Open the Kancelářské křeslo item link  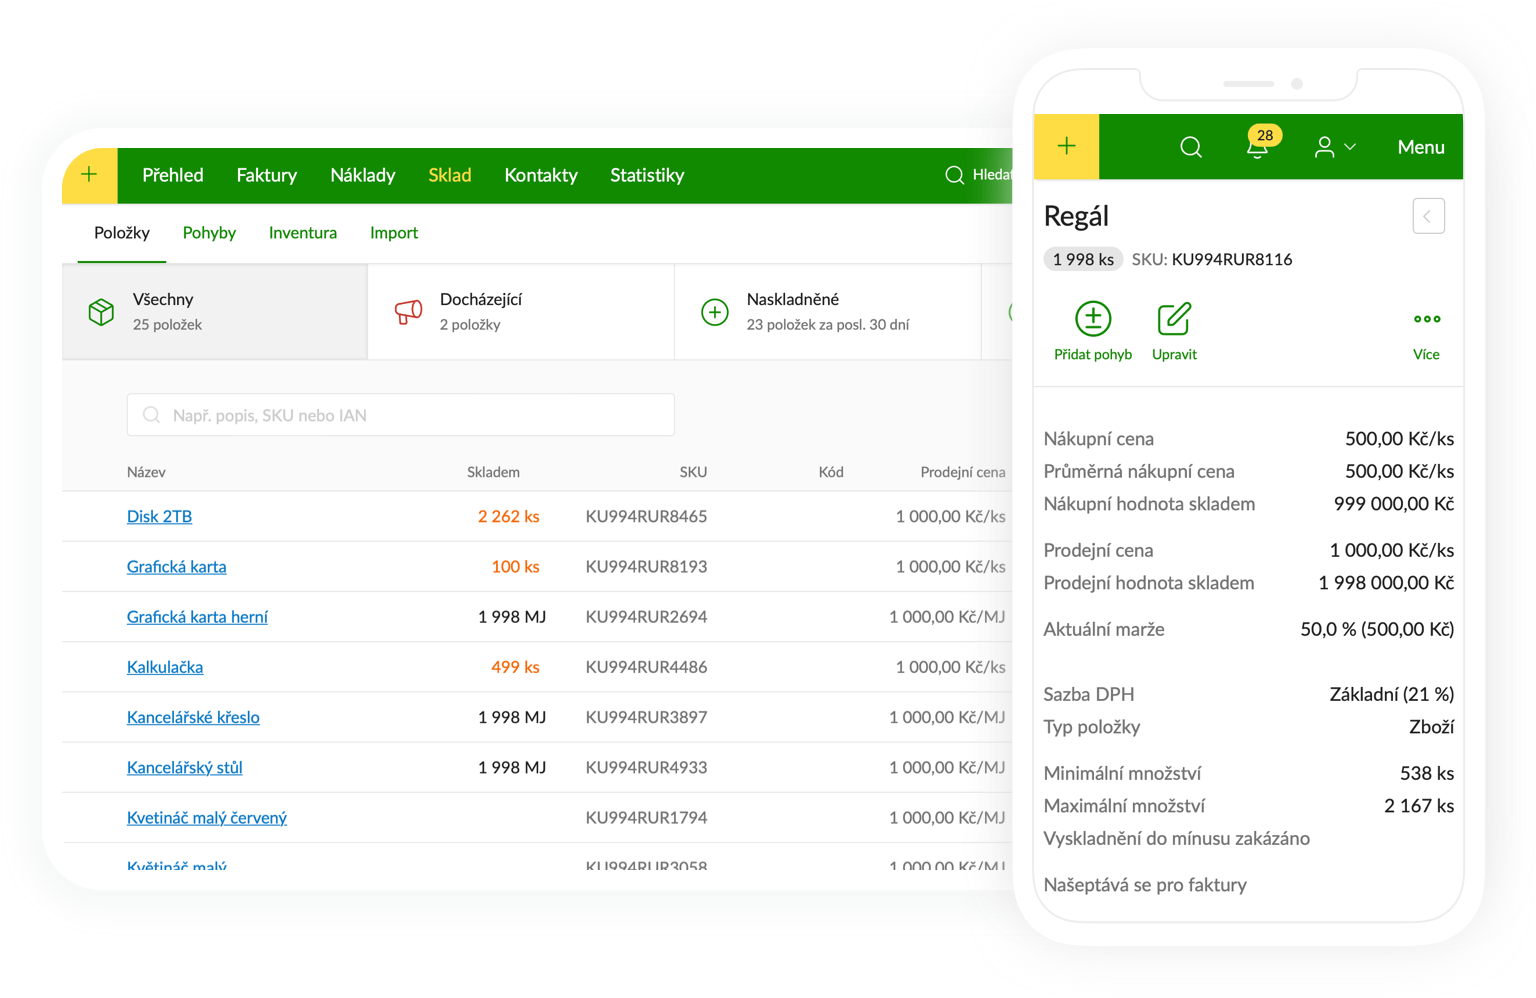click(x=193, y=717)
